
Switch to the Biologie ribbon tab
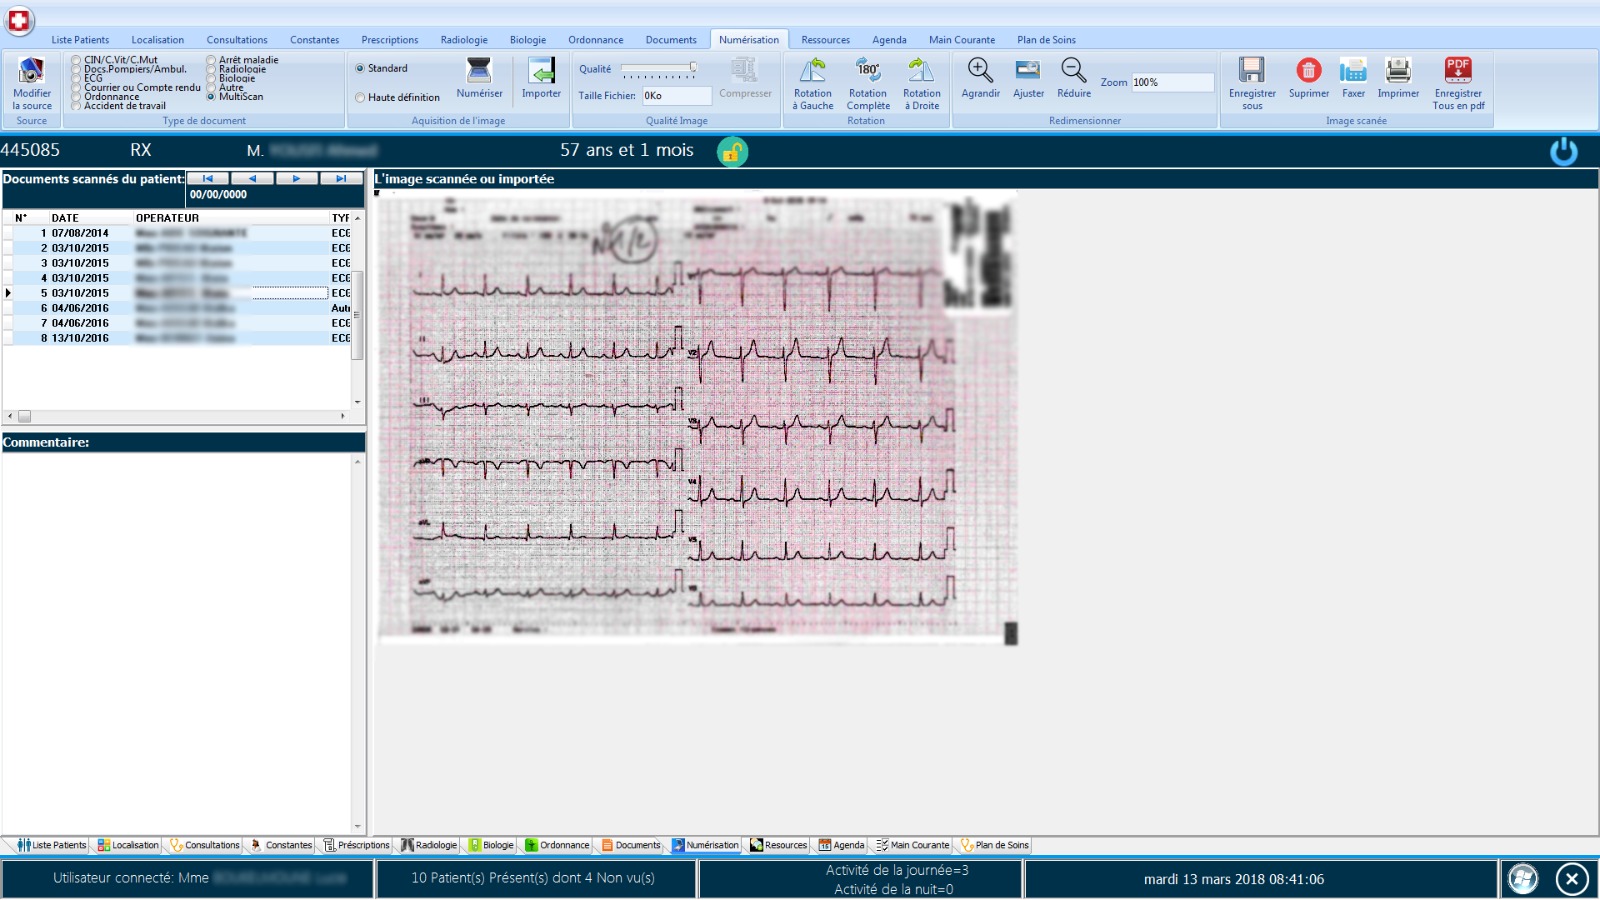[528, 40]
